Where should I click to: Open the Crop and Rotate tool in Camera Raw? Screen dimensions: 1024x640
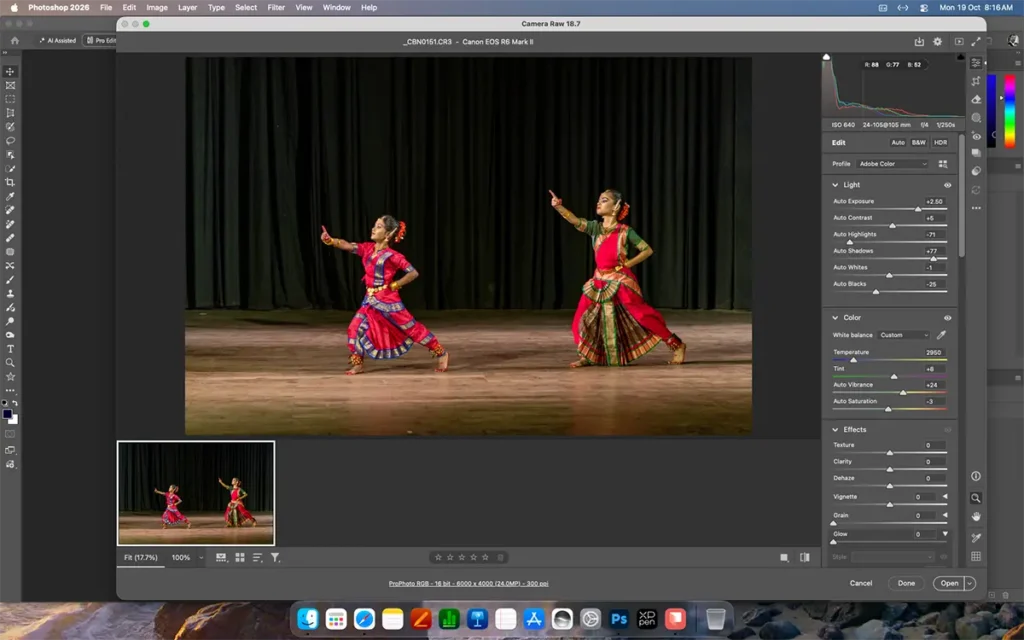click(x=976, y=81)
